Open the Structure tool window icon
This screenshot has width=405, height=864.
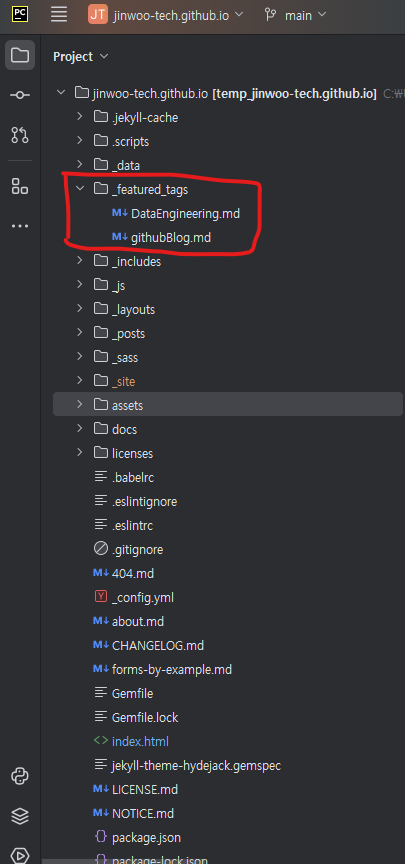click(20, 186)
